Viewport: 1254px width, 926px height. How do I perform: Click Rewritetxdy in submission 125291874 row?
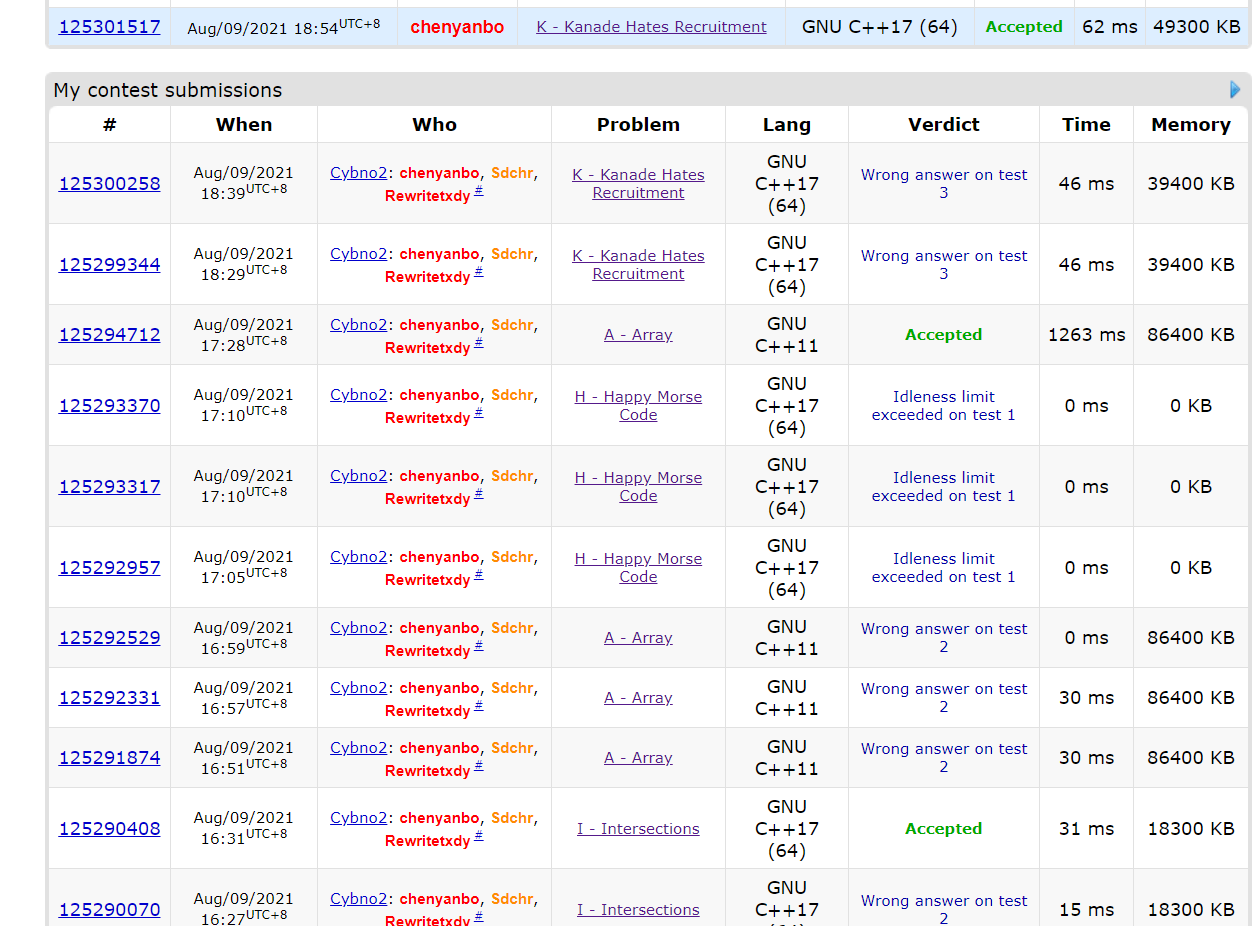click(427, 771)
